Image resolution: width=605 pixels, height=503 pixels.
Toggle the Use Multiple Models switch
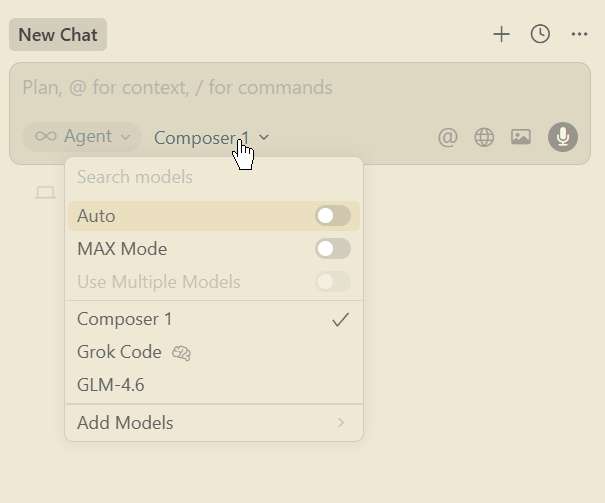click(332, 282)
